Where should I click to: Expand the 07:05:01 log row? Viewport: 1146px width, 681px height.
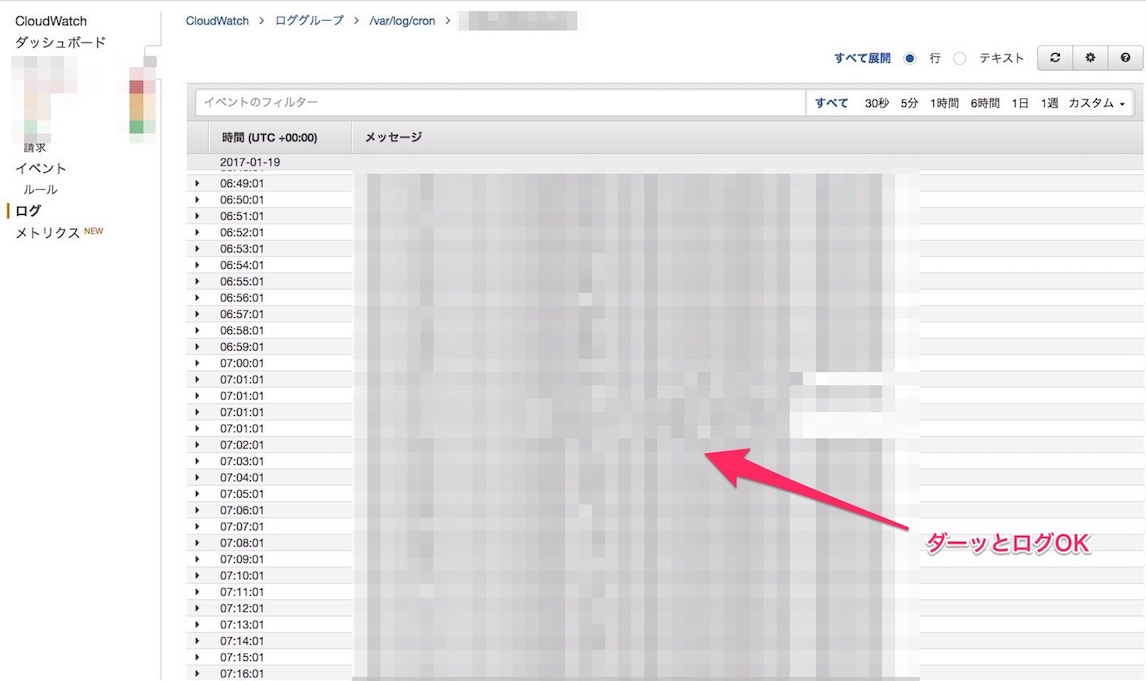197,494
